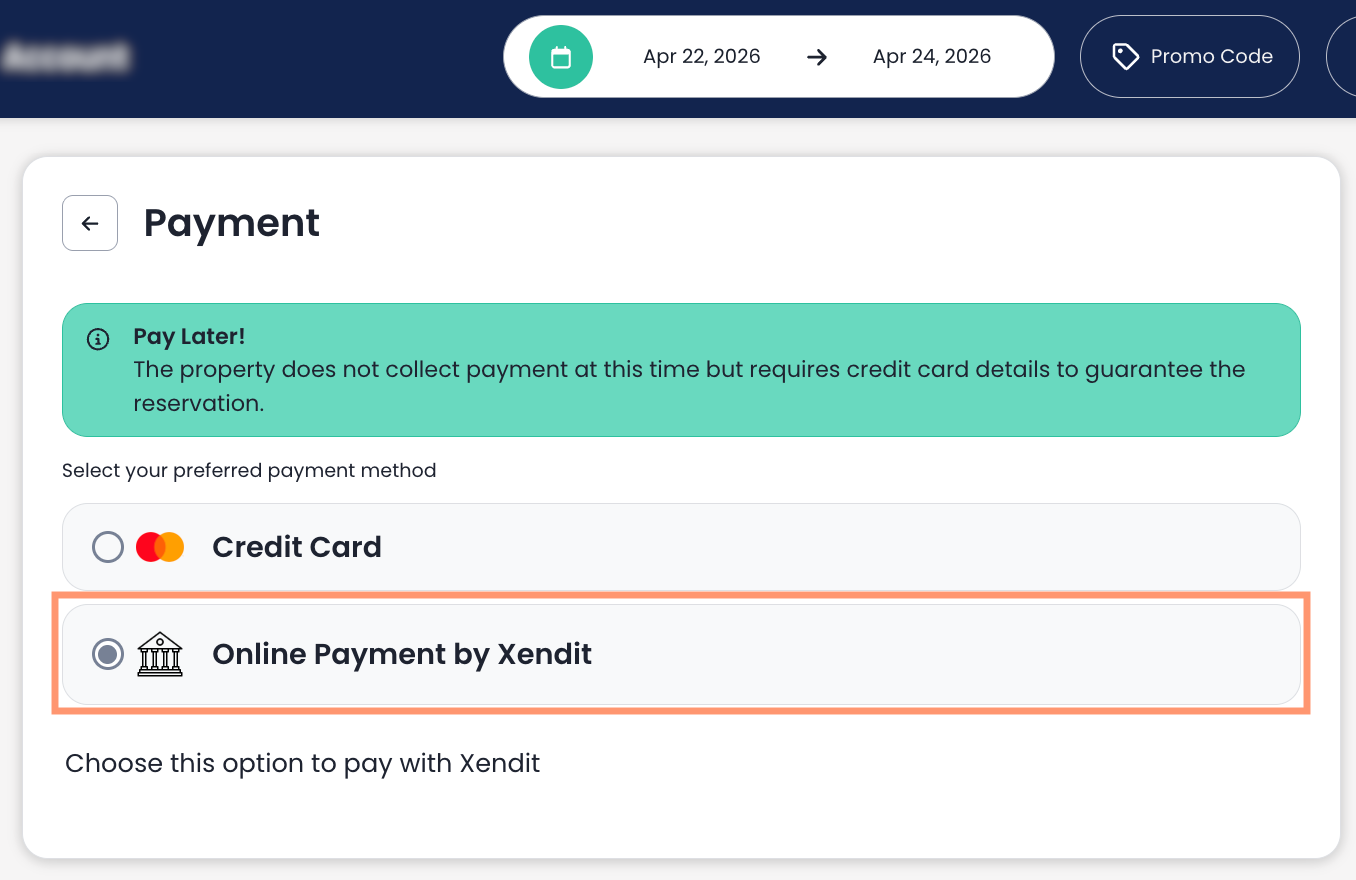Viewport: 1356px width, 880px height.
Task: Select the Credit Card radio button
Action: coord(108,547)
